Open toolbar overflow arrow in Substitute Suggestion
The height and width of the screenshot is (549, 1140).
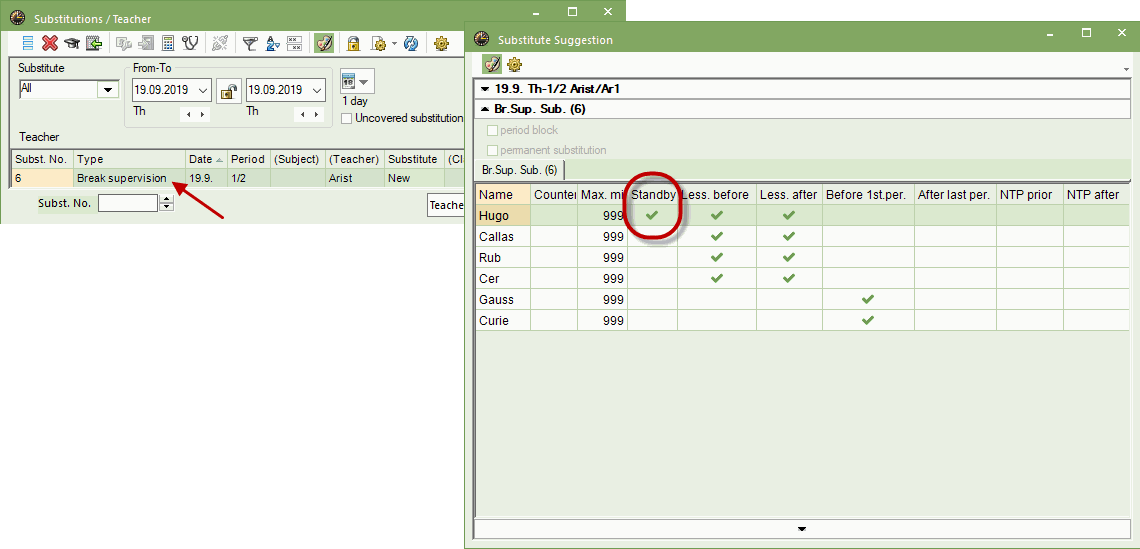point(1126,69)
